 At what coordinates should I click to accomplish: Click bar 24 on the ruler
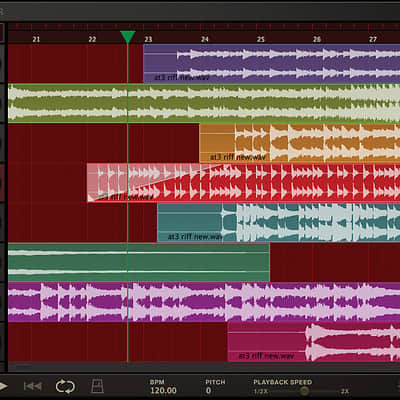[204, 39]
